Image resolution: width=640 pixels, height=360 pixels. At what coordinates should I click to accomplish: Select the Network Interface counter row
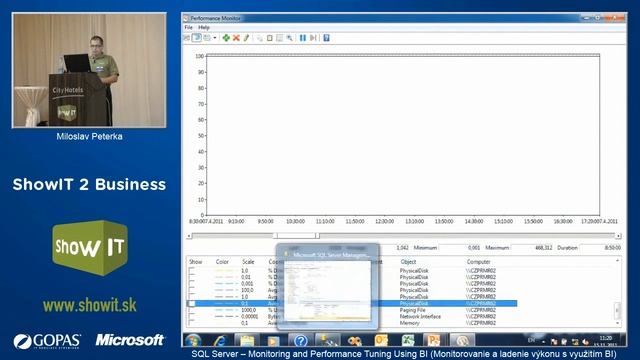click(352, 316)
